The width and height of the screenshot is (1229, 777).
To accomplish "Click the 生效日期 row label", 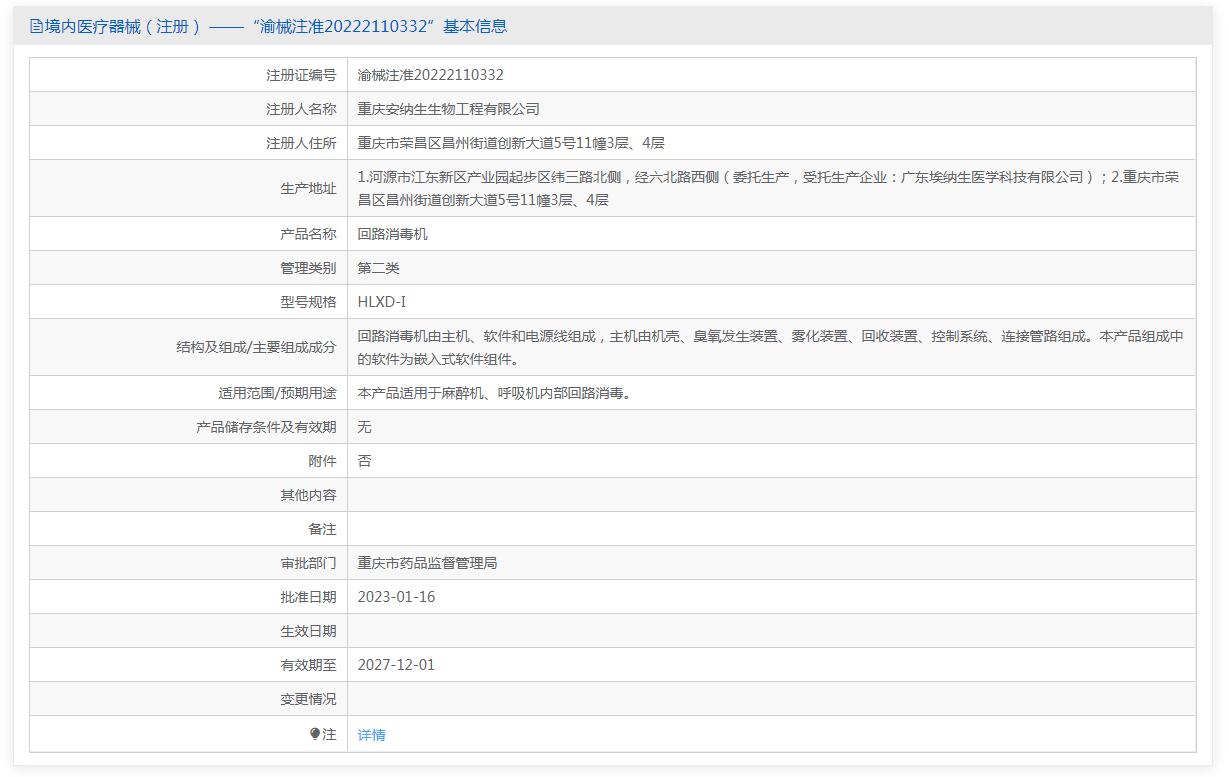I will tap(308, 631).
